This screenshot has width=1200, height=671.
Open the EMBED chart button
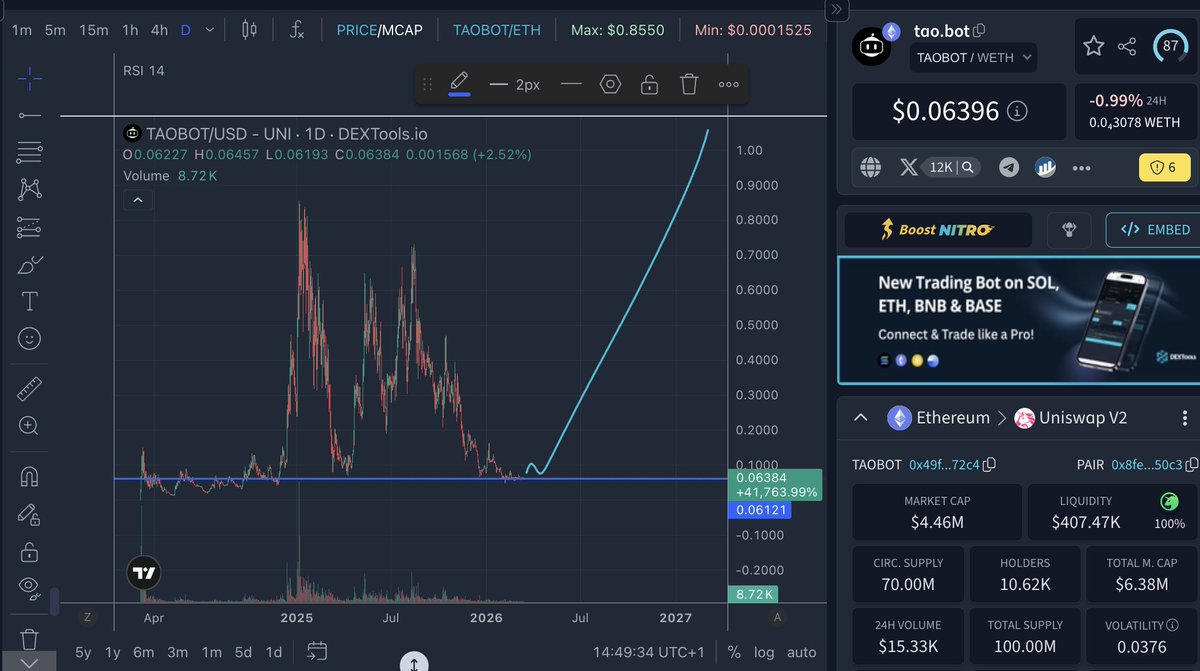click(x=1153, y=230)
